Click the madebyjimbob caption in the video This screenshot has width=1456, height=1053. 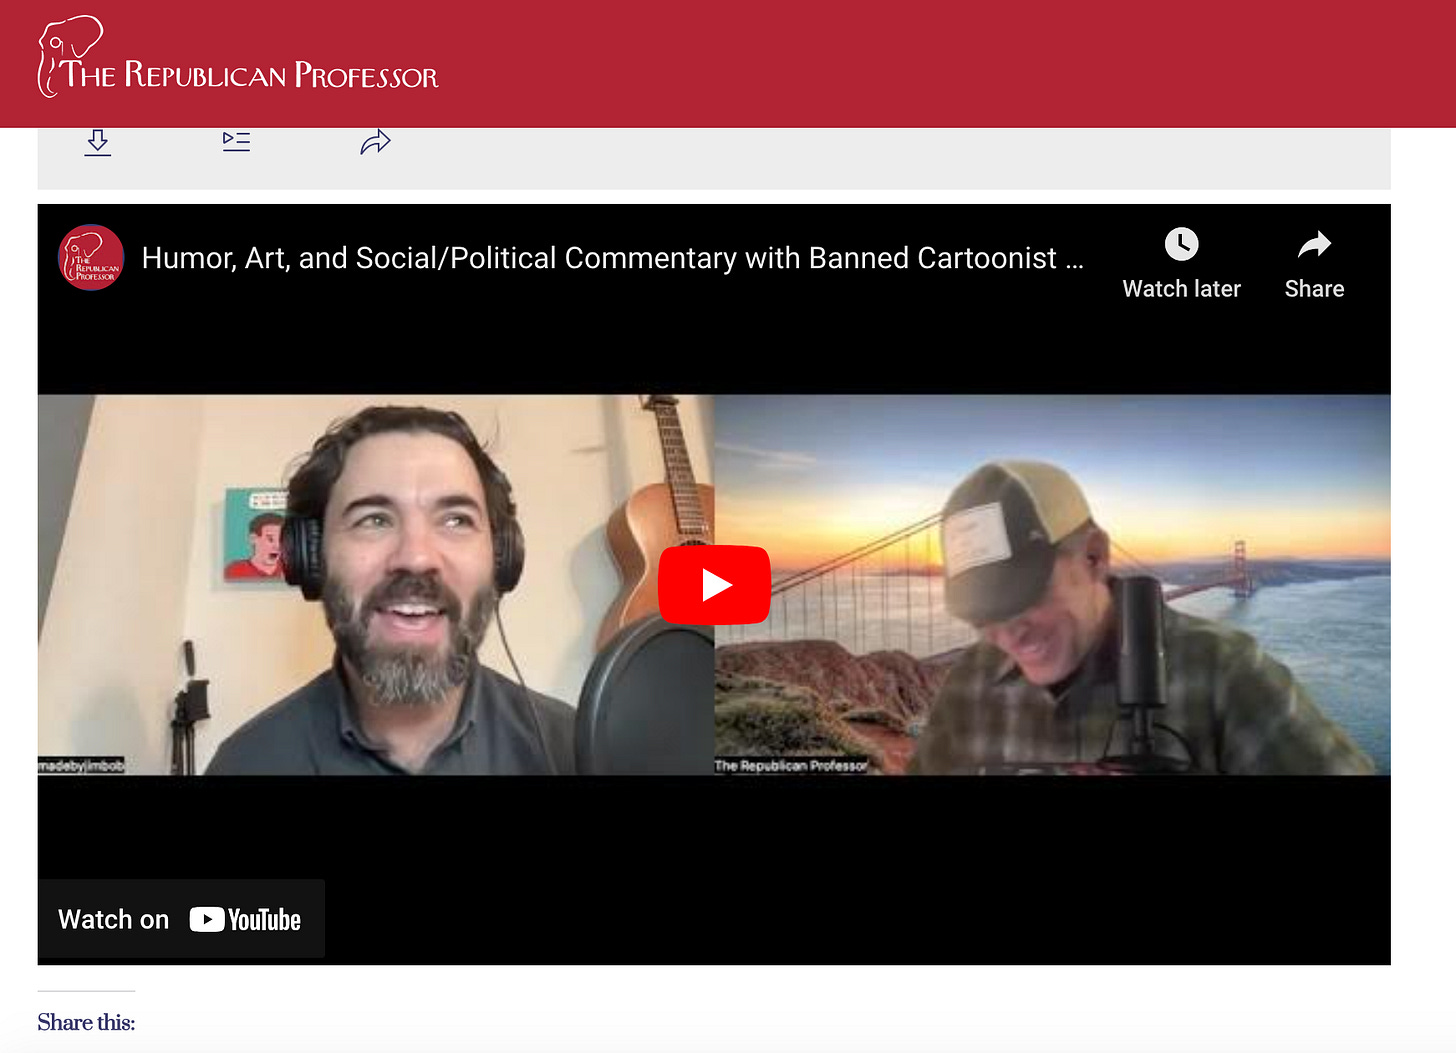click(x=81, y=765)
